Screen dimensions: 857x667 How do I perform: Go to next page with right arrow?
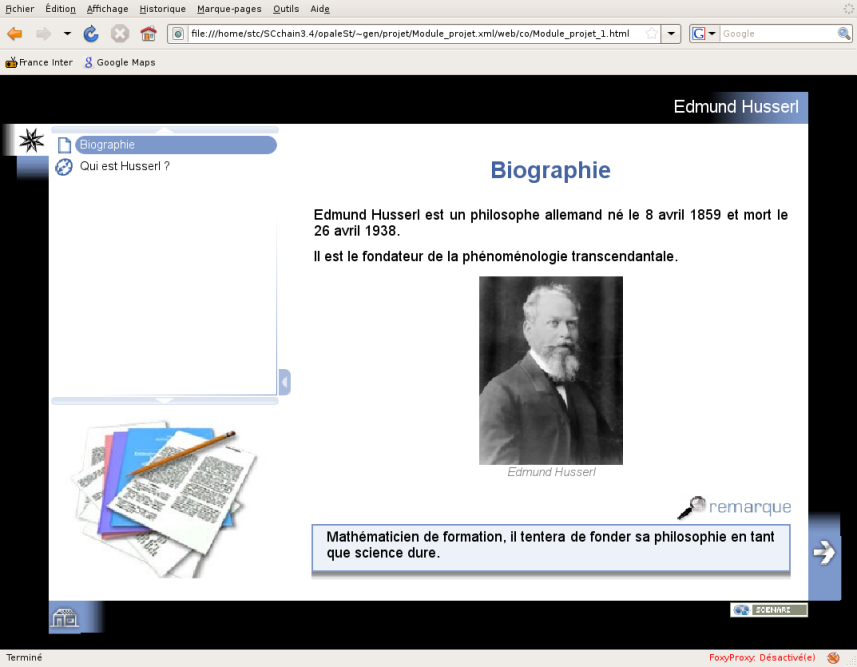coord(824,552)
